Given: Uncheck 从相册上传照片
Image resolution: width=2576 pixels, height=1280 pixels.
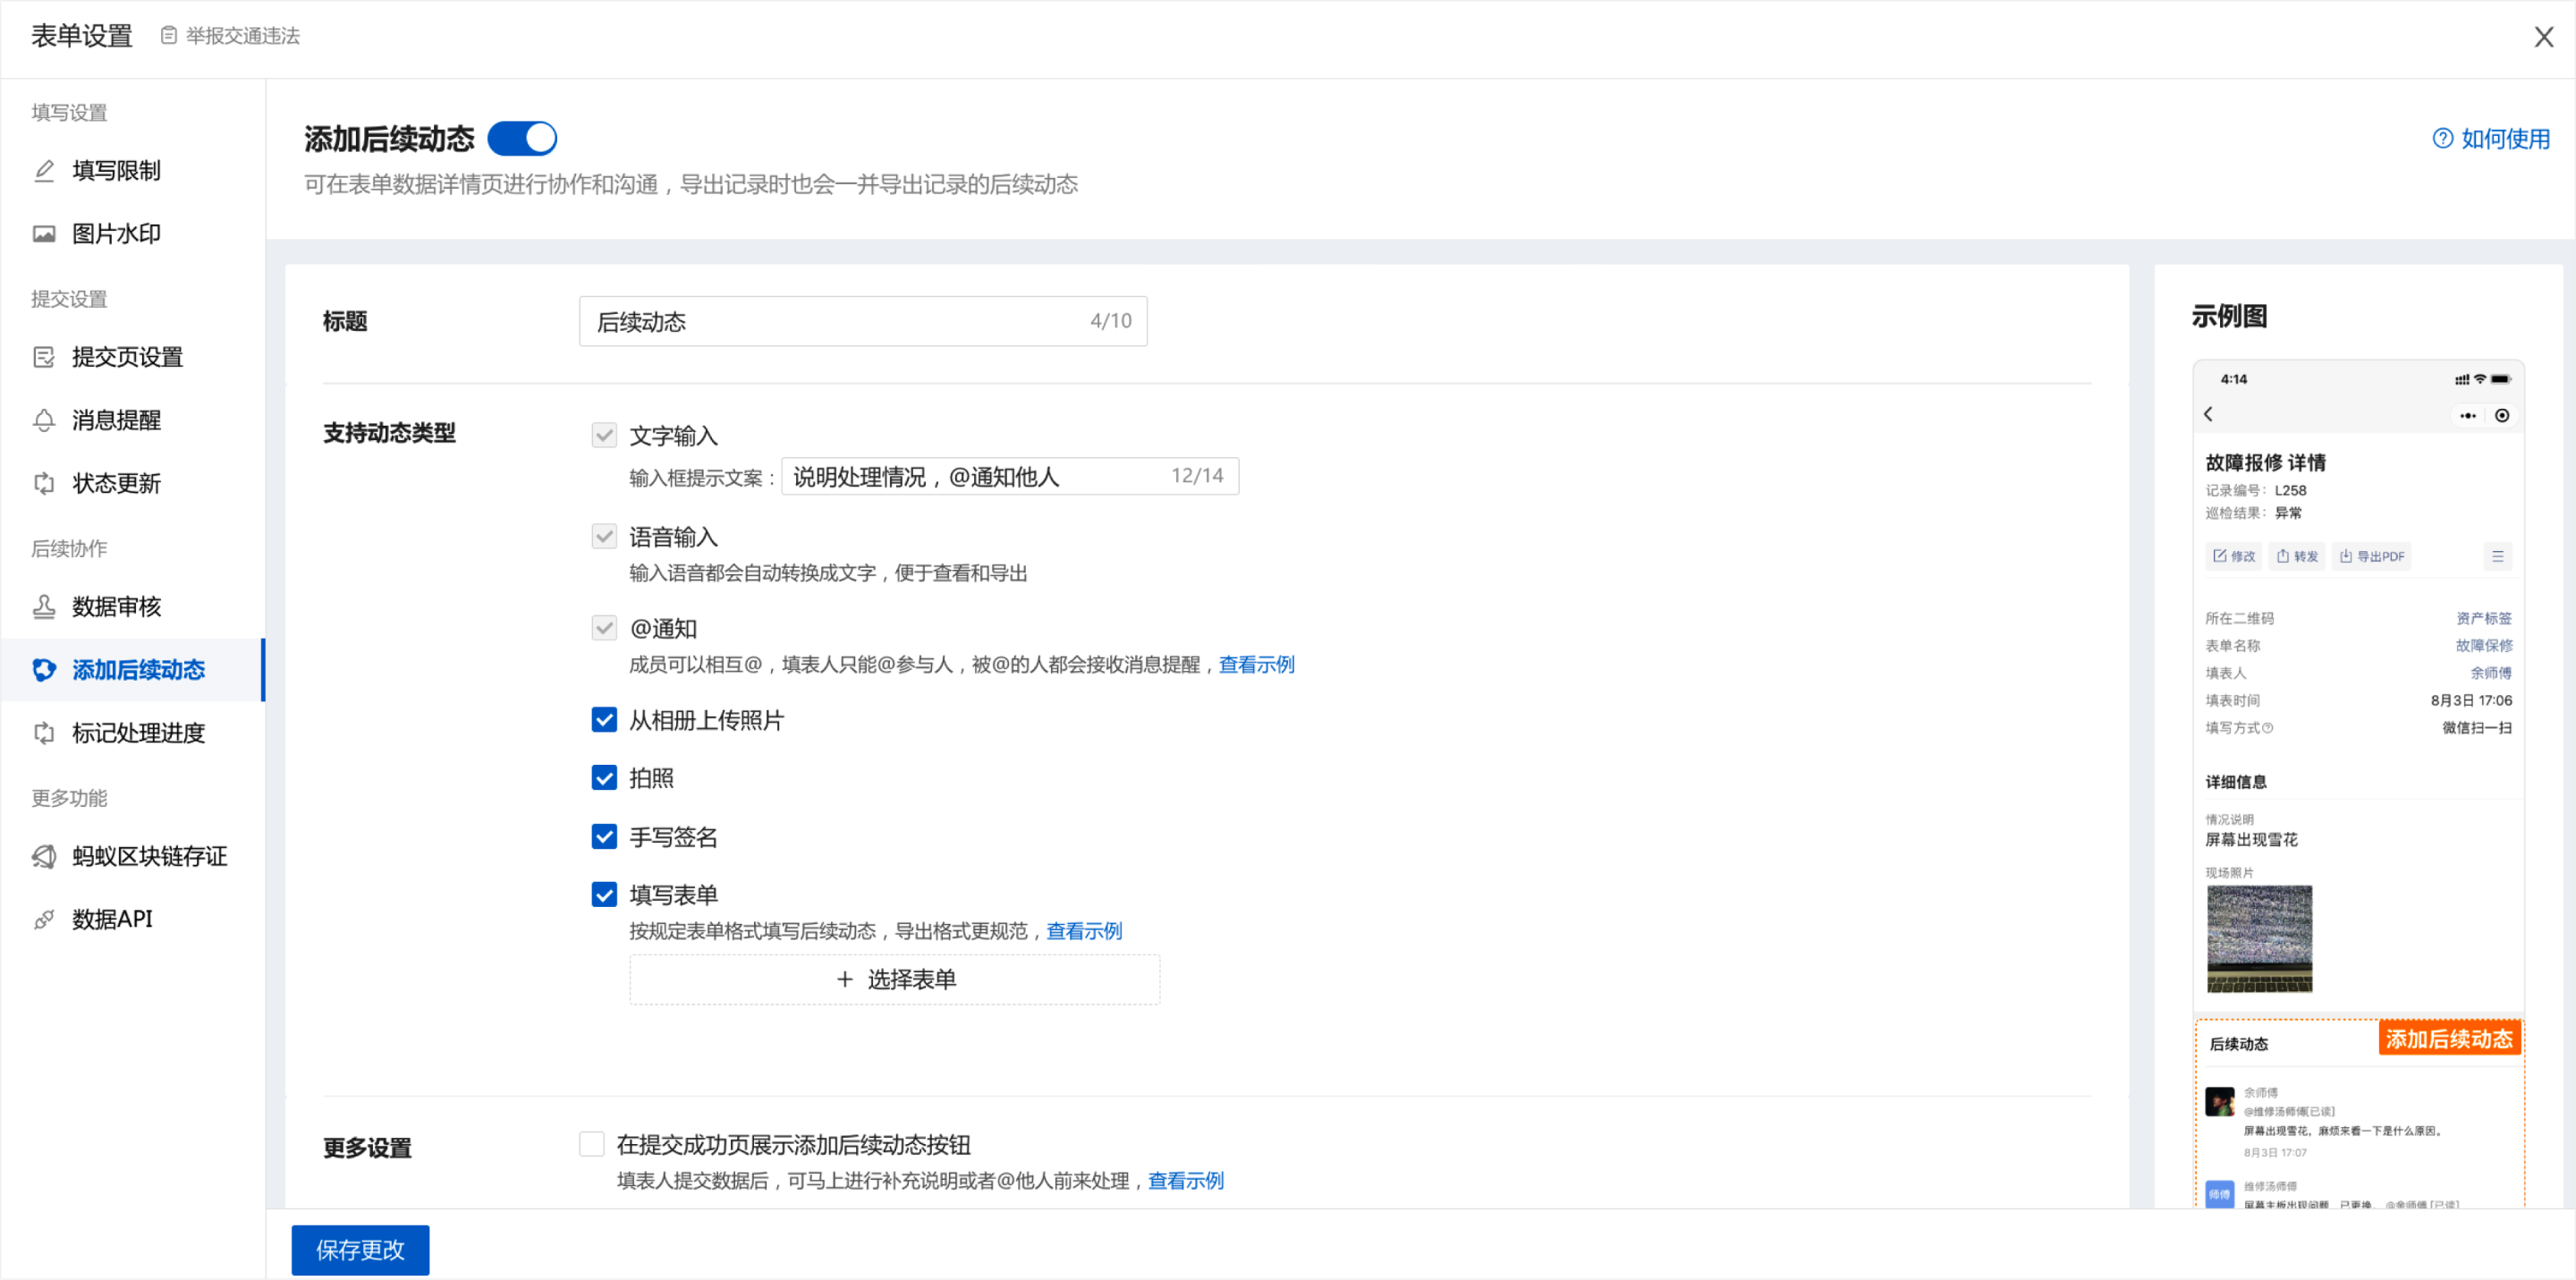Looking at the screenshot, I should (604, 720).
